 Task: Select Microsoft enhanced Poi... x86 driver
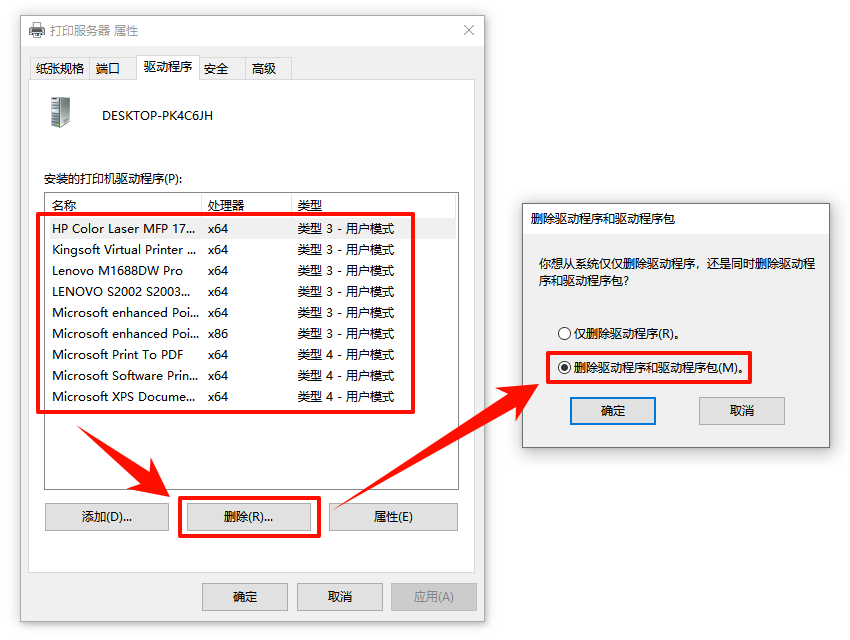(251, 334)
